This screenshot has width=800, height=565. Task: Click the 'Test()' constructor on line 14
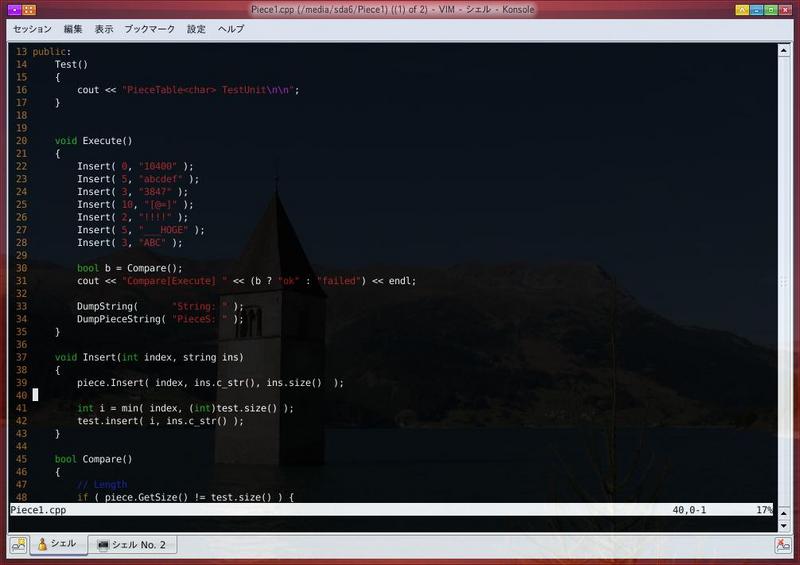pos(71,64)
